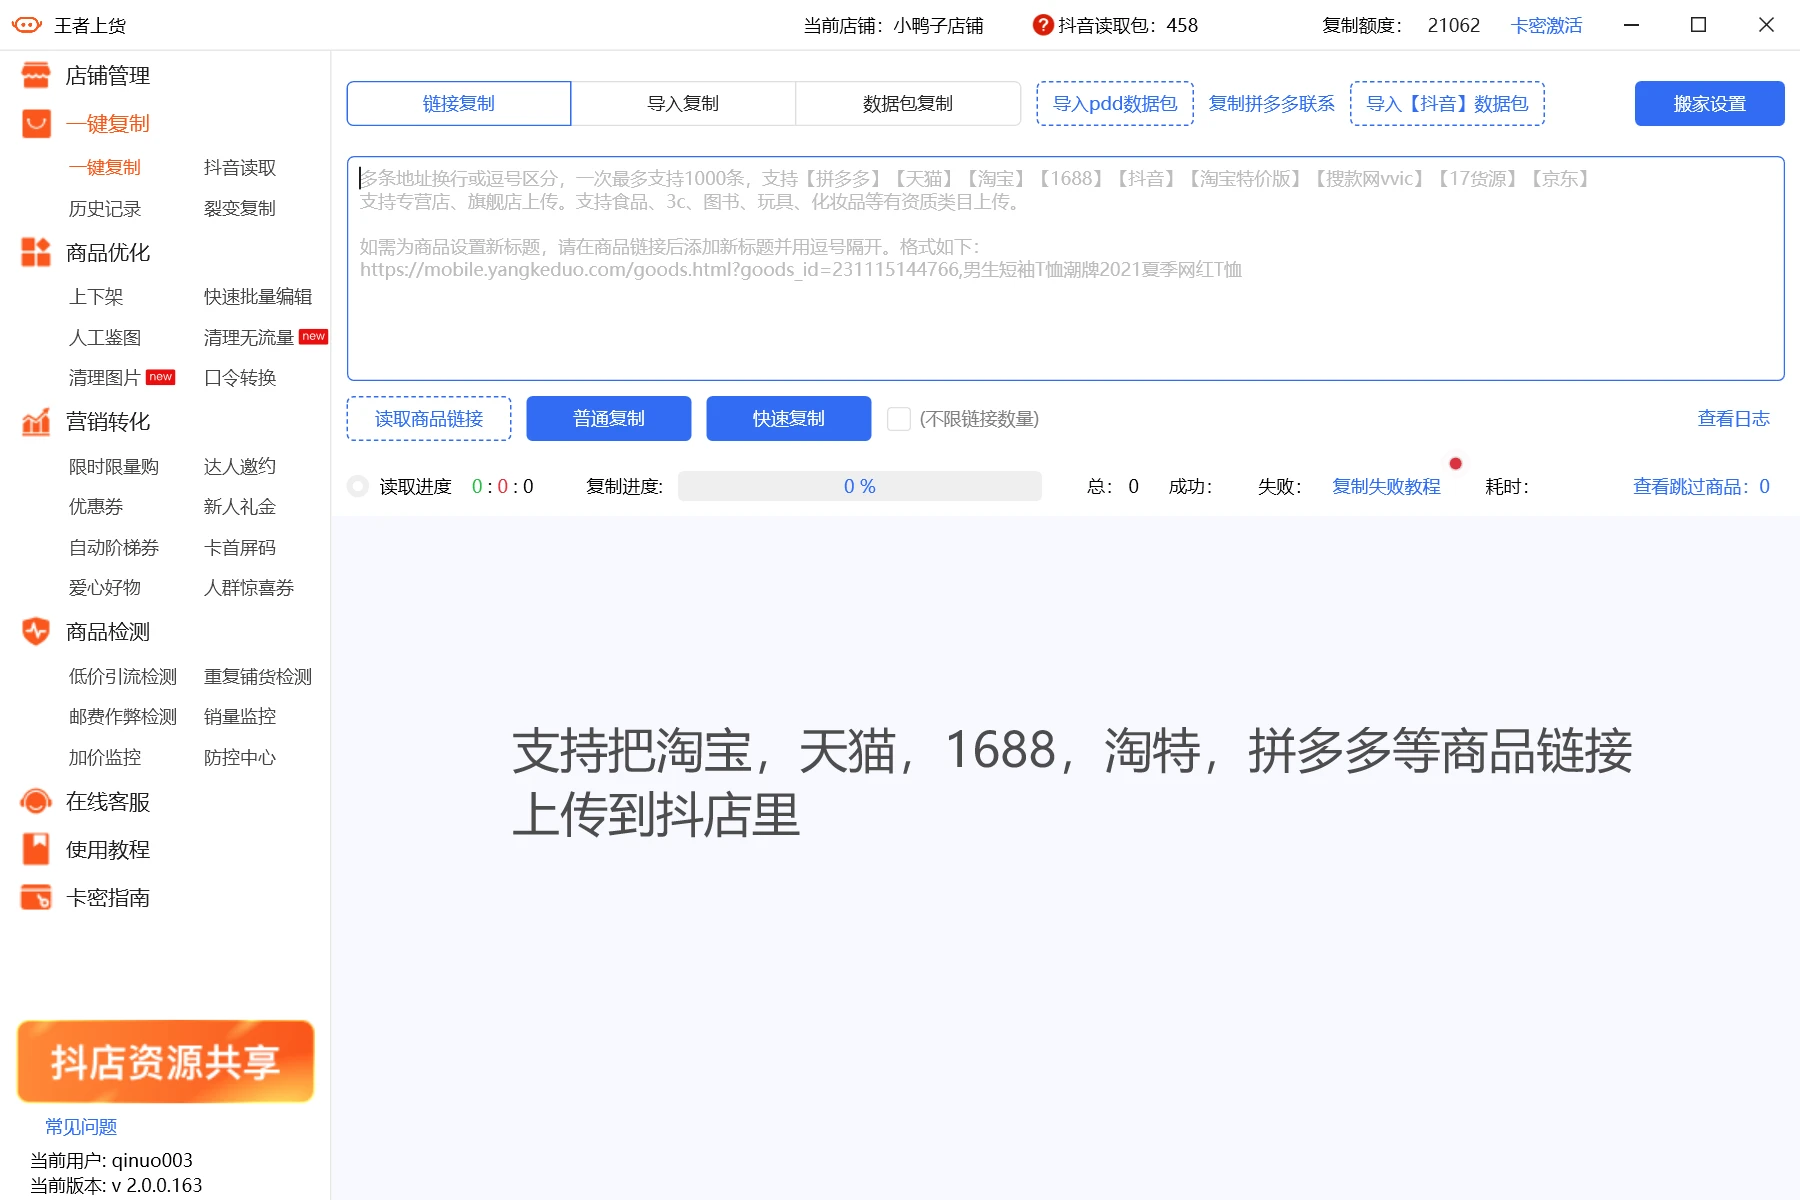
Task: Open 口令转换 submenu item
Action: (x=240, y=377)
